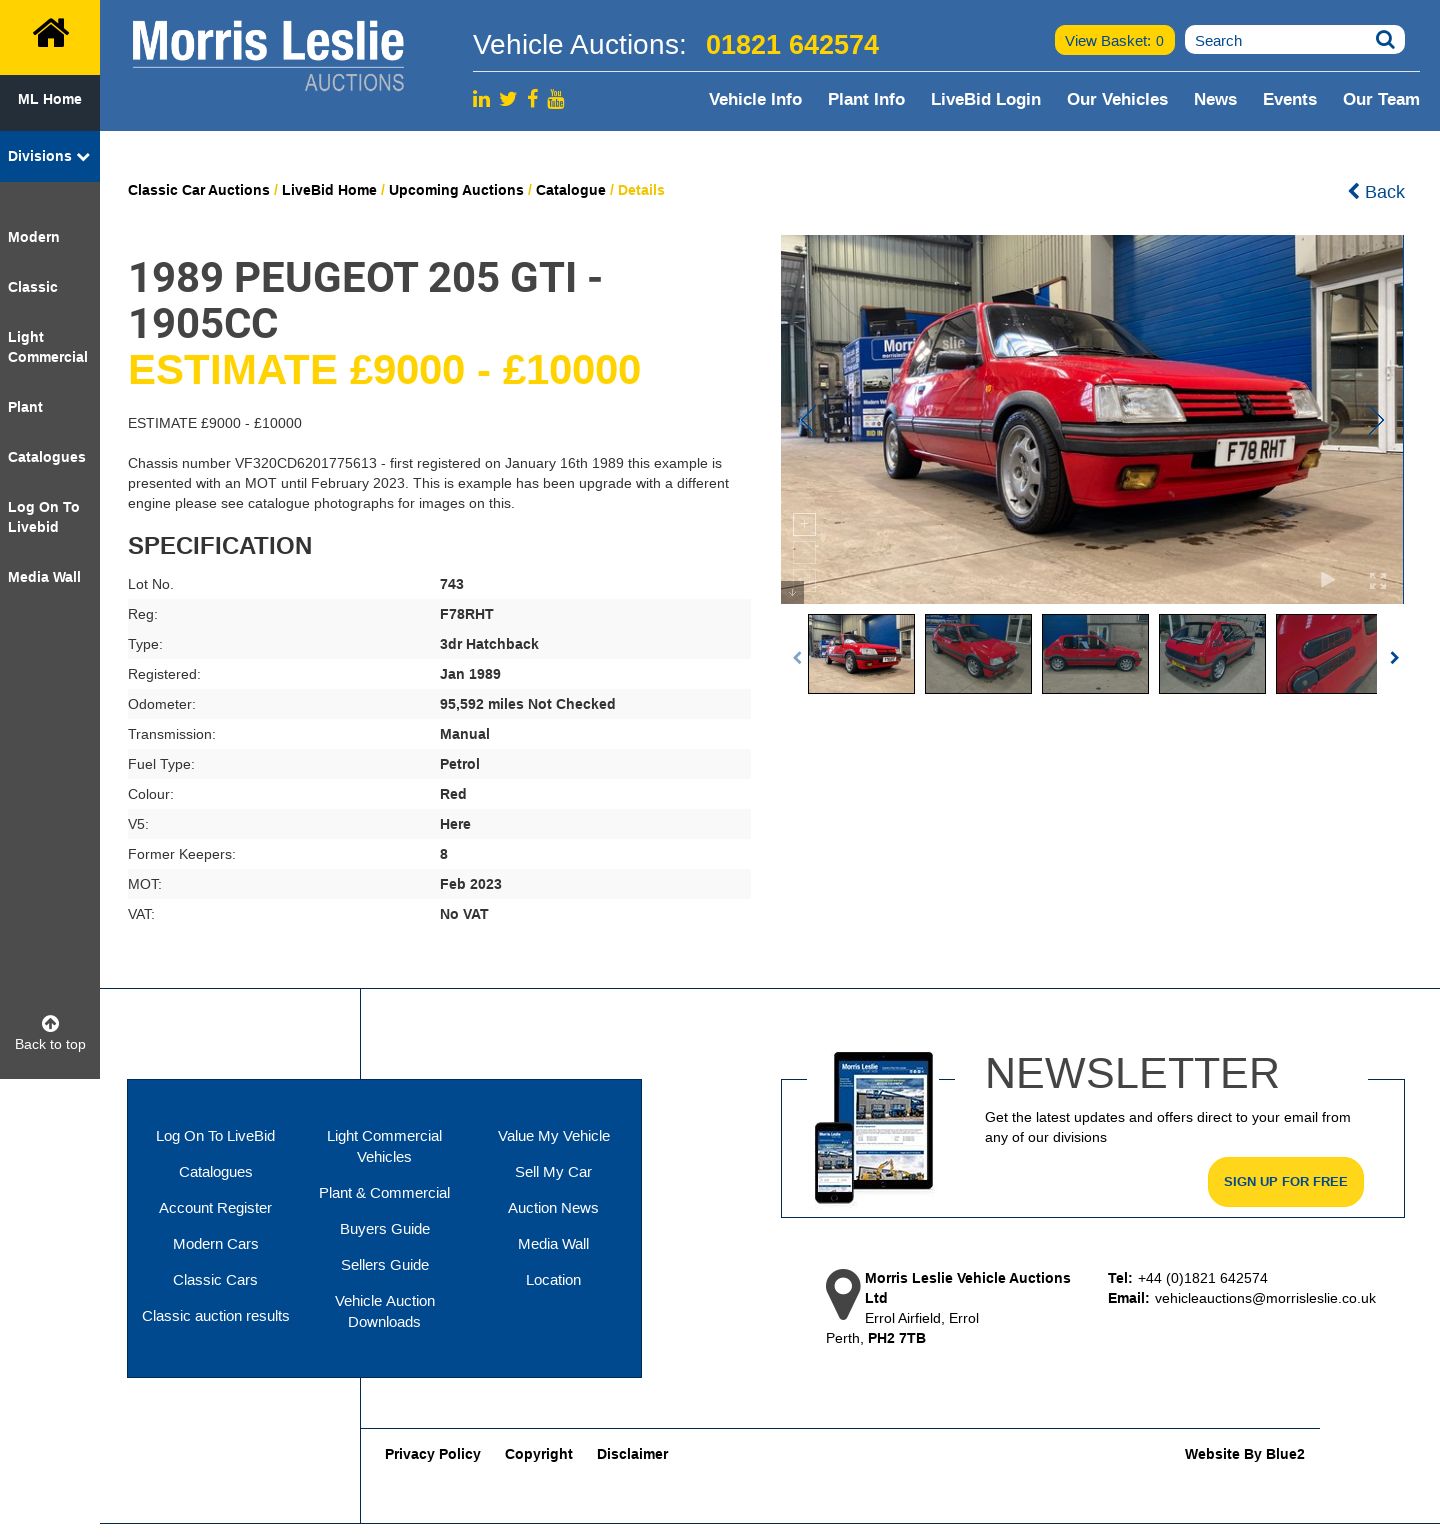Click vehicleauctions@morrisleslie.co.uk email address
Image resolution: width=1440 pixels, height=1538 pixels.
click(x=1265, y=1298)
